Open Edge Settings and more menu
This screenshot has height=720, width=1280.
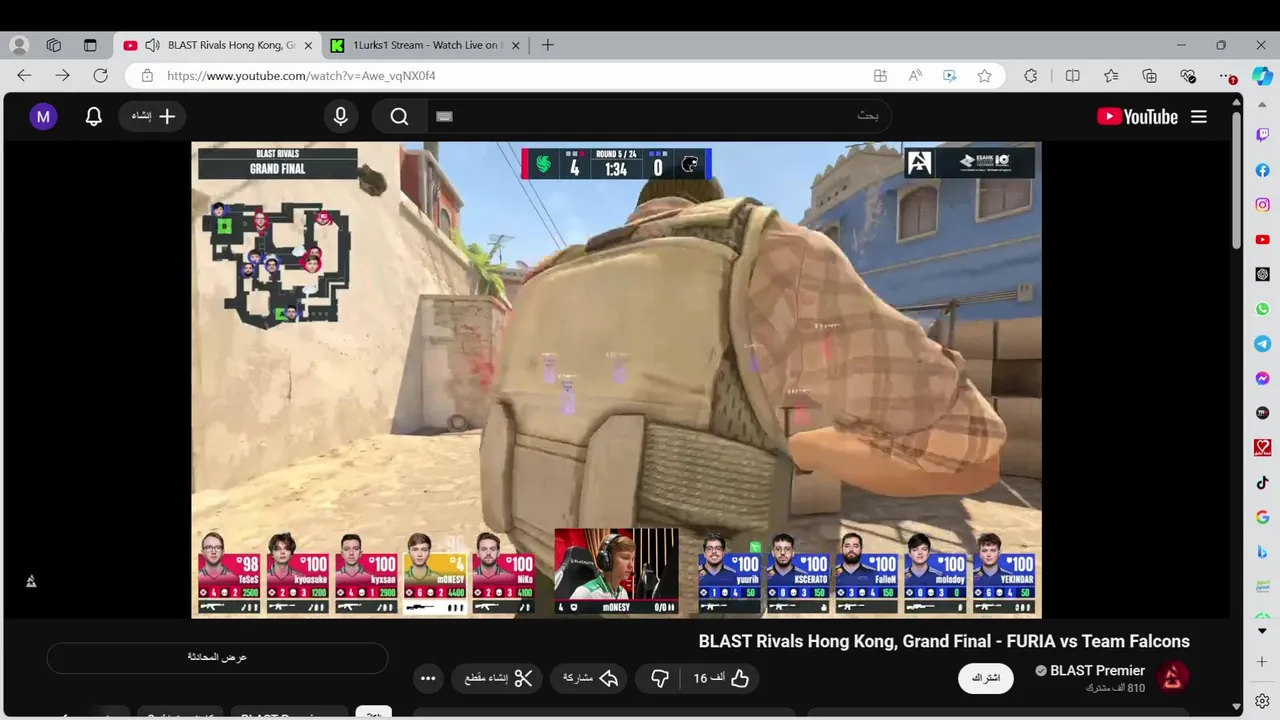[x=1227, y=76]
